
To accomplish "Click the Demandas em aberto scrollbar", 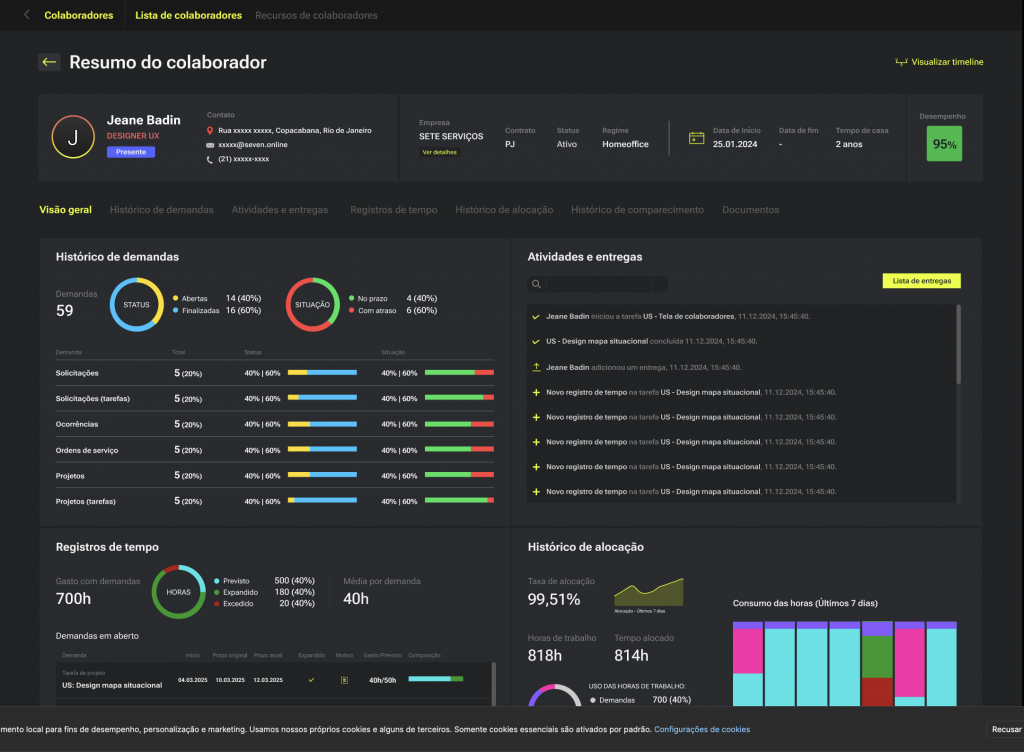I will [x=493, y=684].
